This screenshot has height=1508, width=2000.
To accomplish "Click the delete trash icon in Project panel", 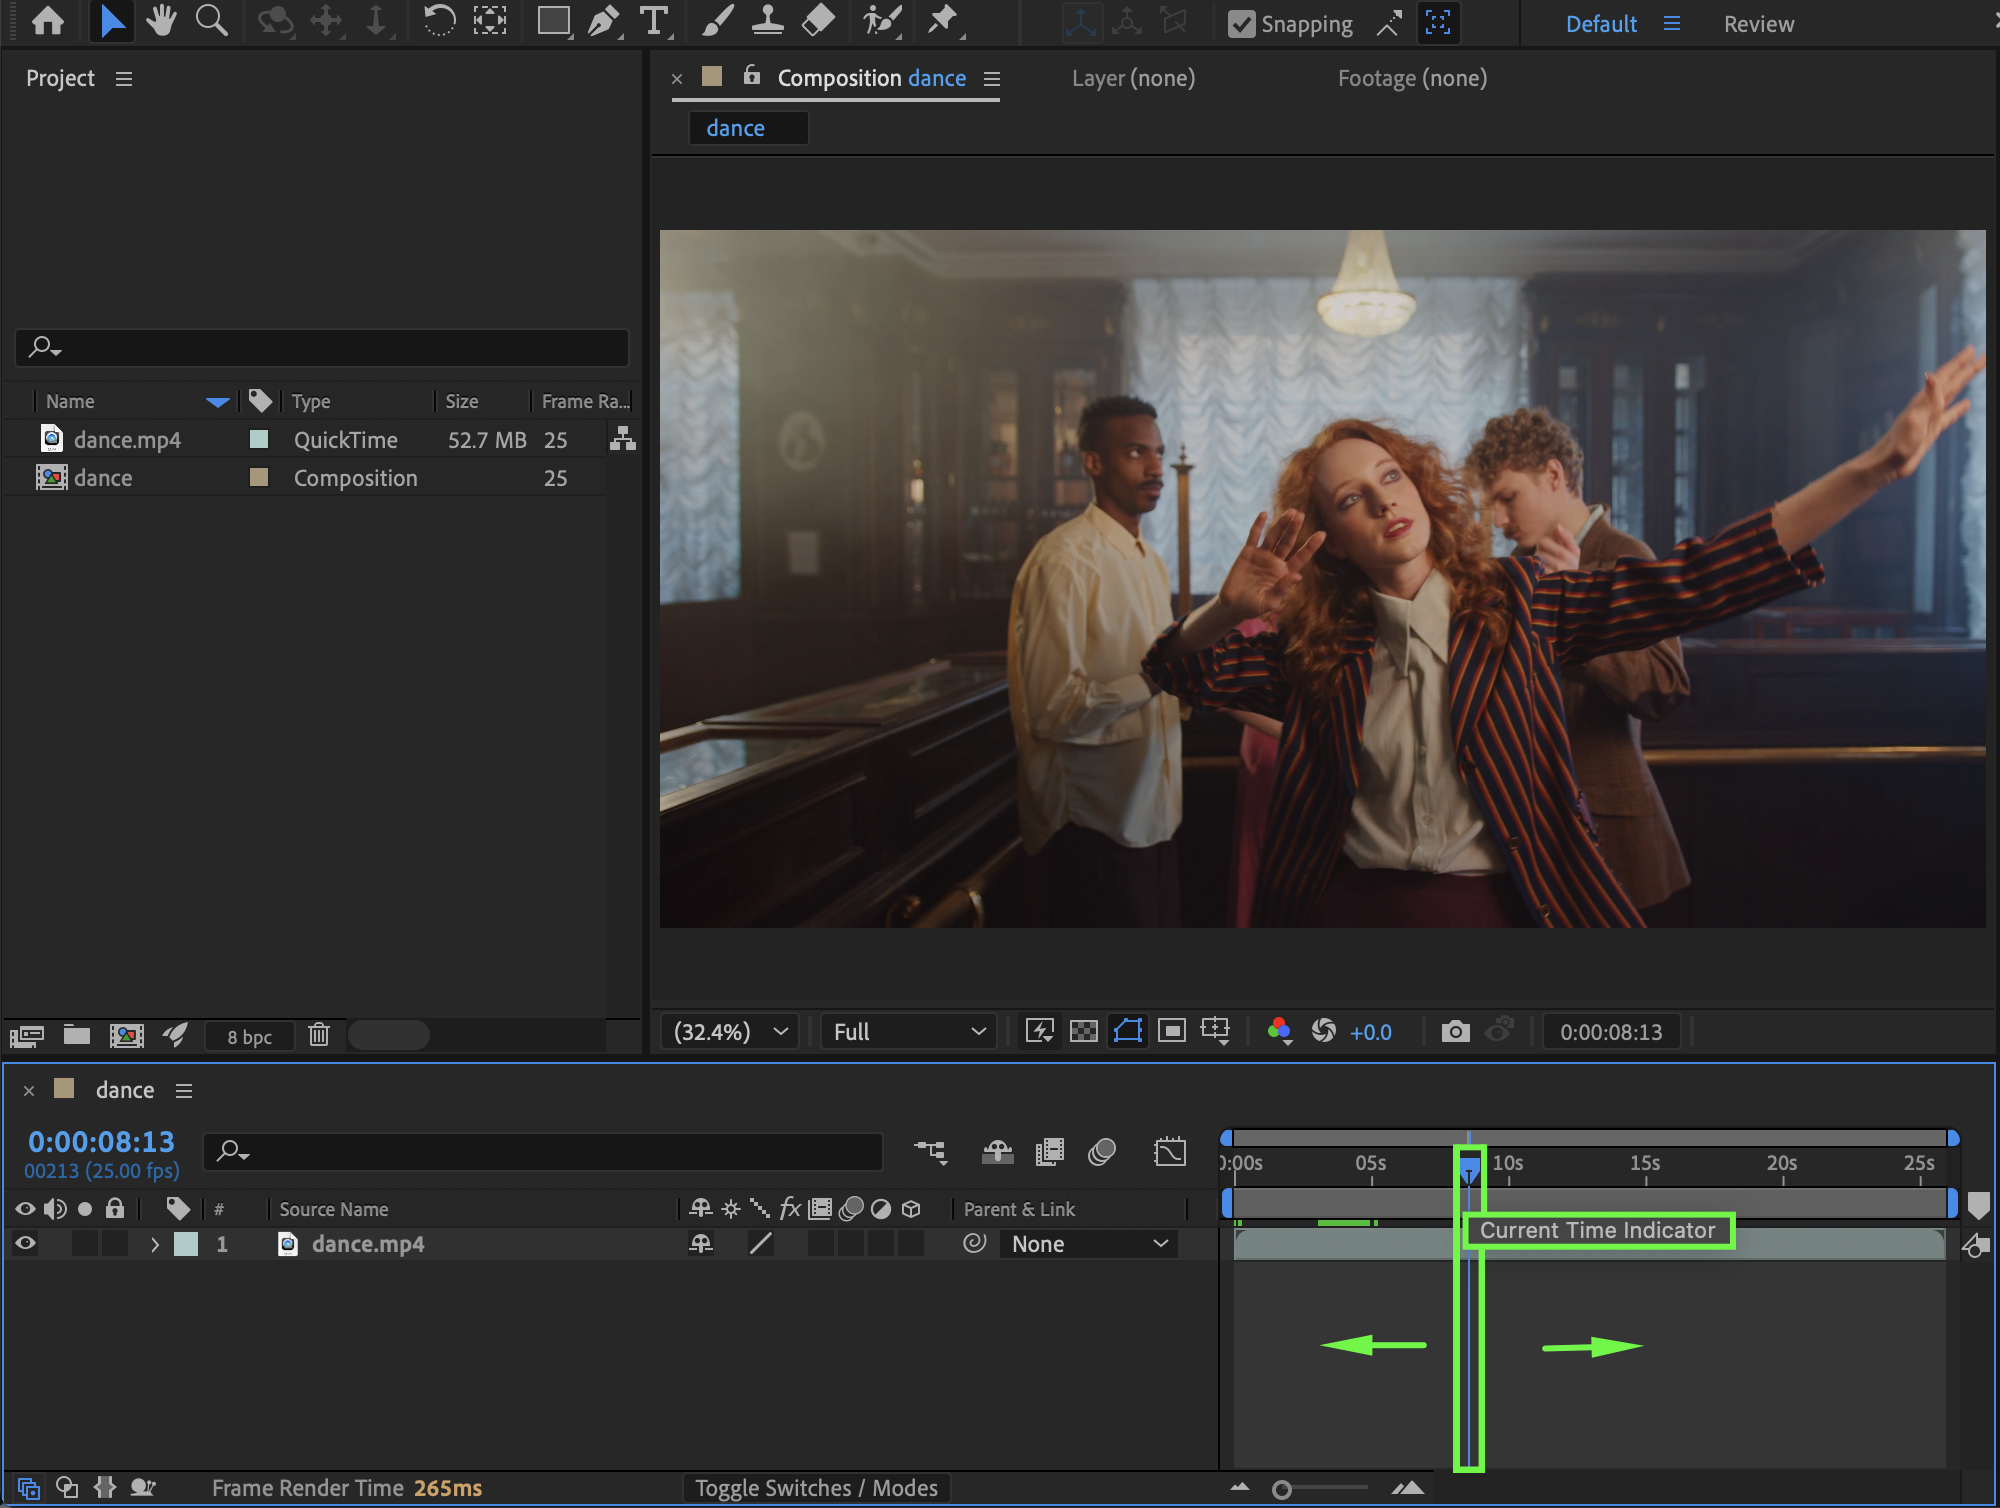I will [319, 1035].
